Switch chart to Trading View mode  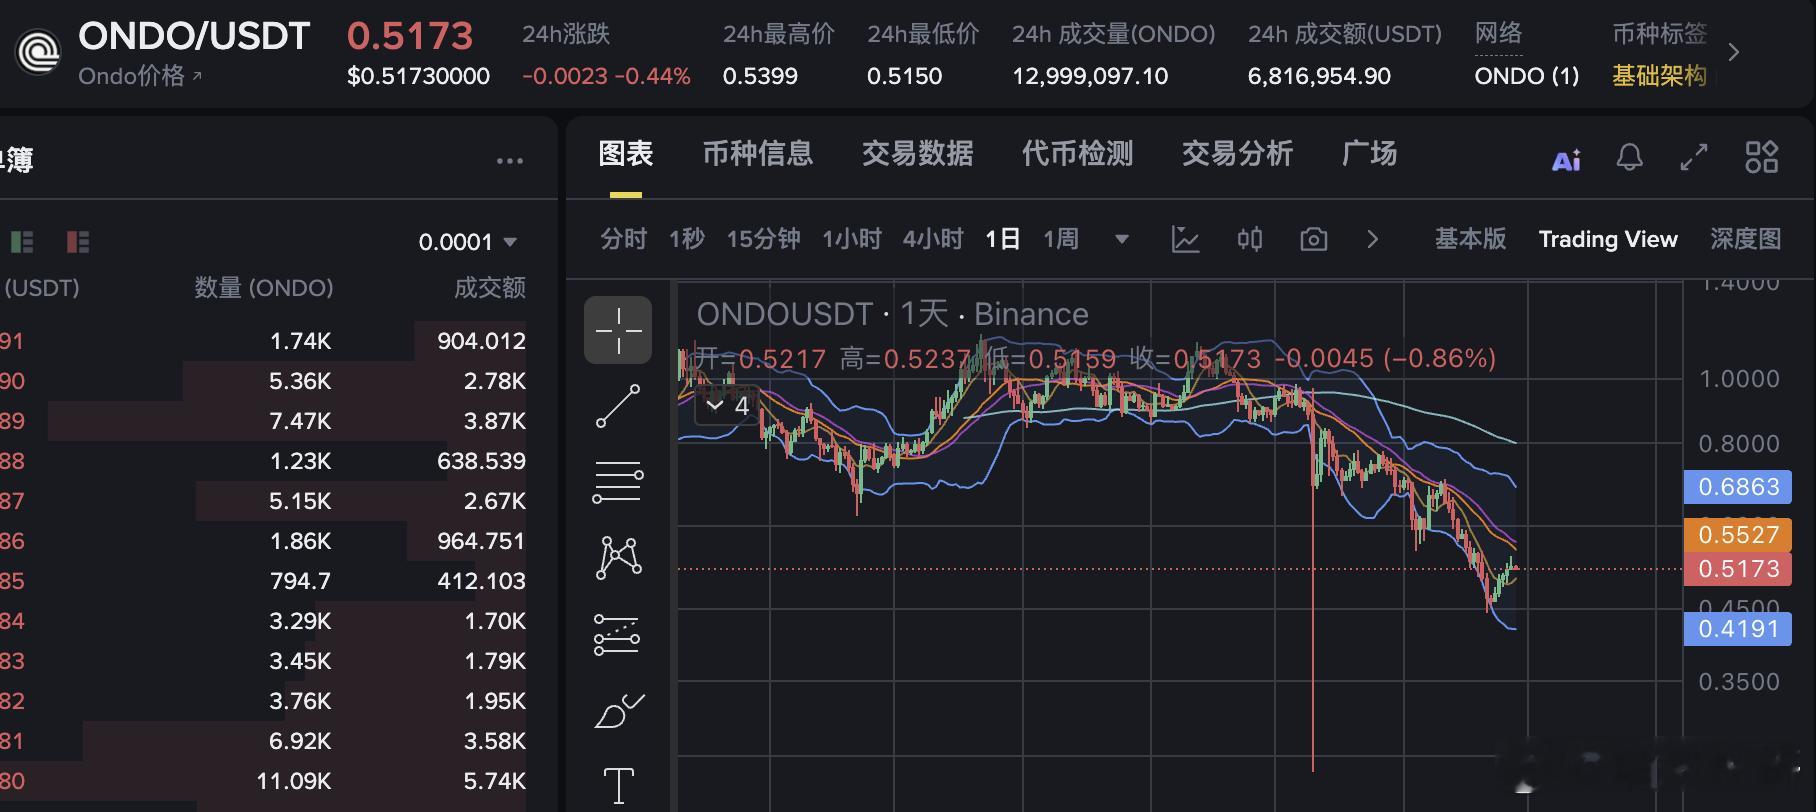tap(1608, 239)
